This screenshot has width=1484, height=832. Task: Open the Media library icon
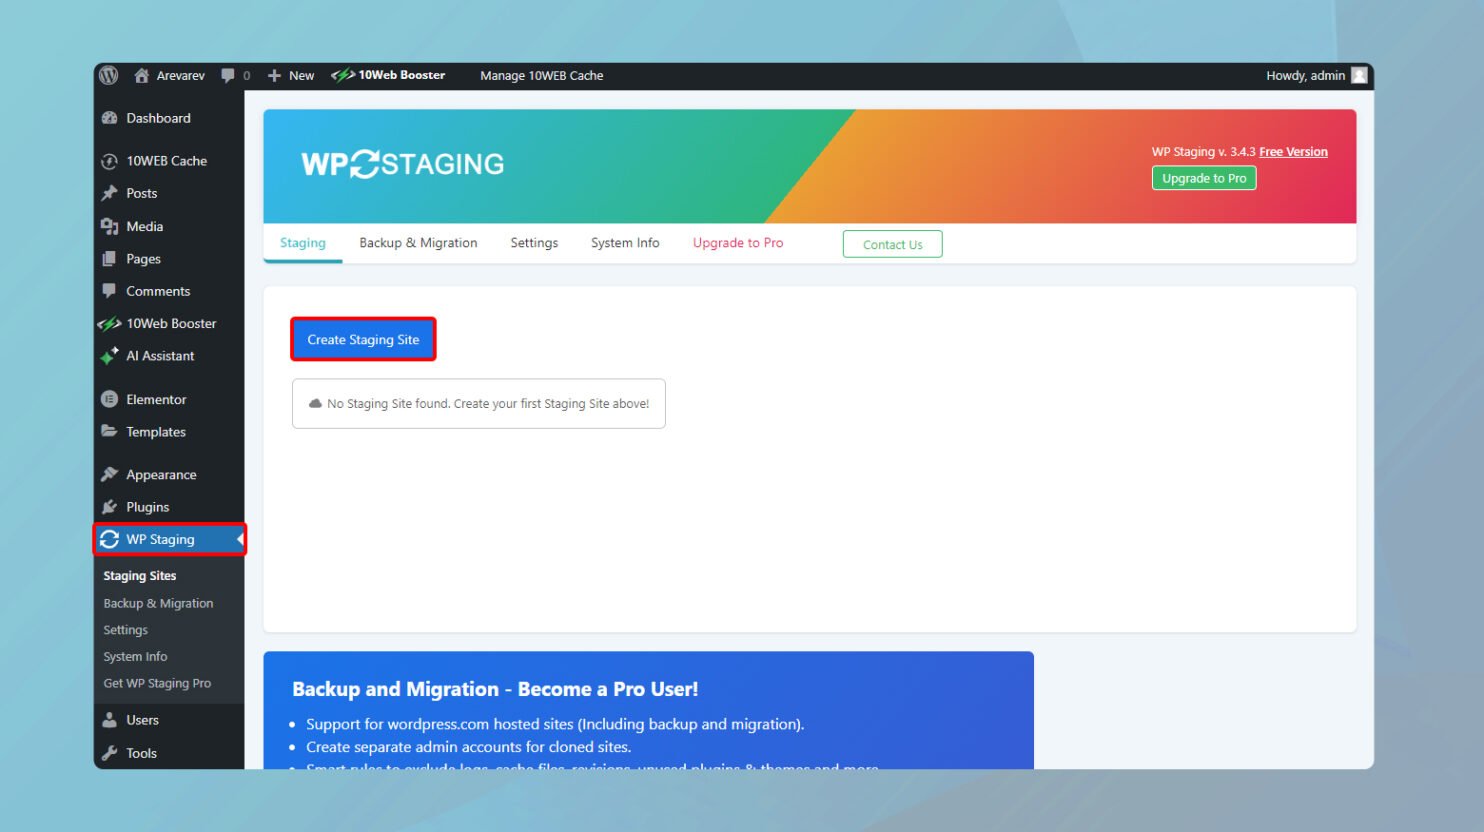click(110, 226)
